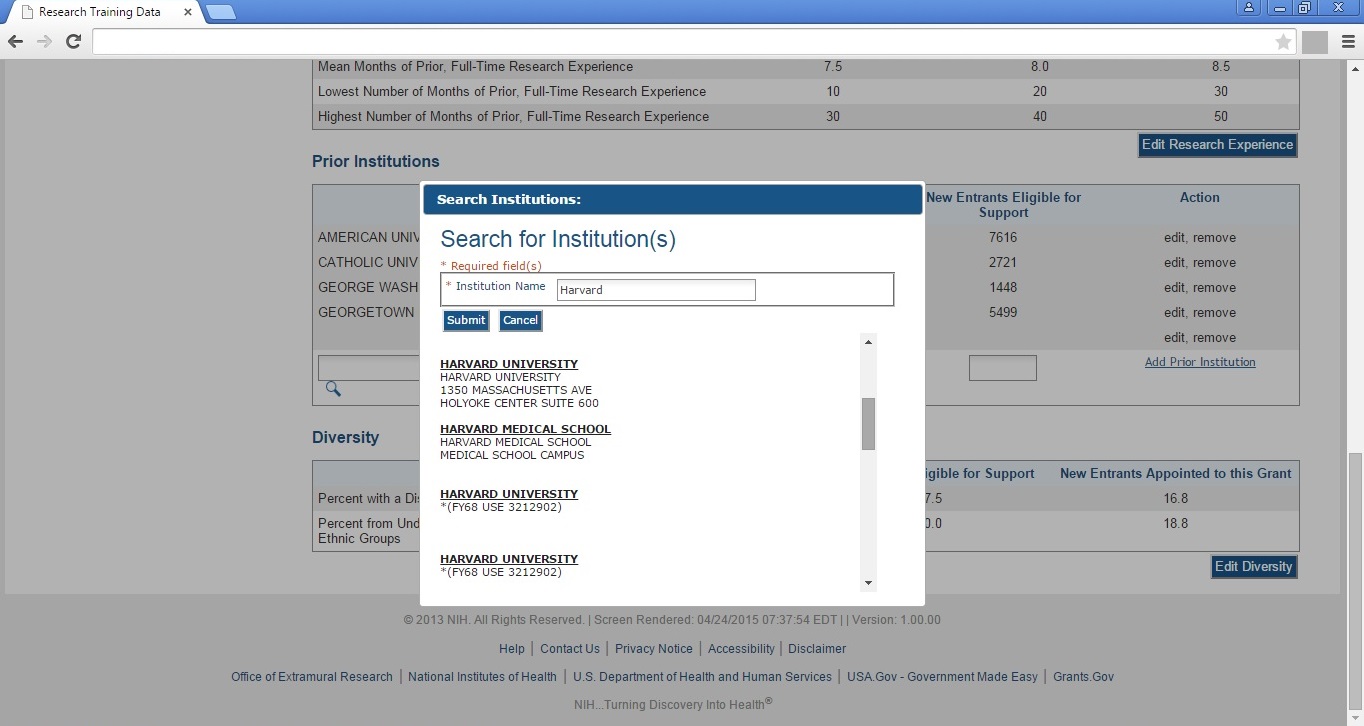Click the Highest Number of Months row label
1364x726 pixels.
click(513, 117)
